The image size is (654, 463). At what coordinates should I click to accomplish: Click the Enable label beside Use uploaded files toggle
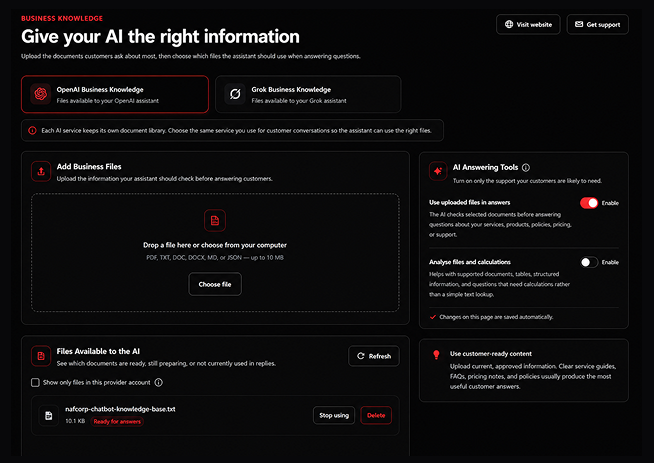coord(610,203)
